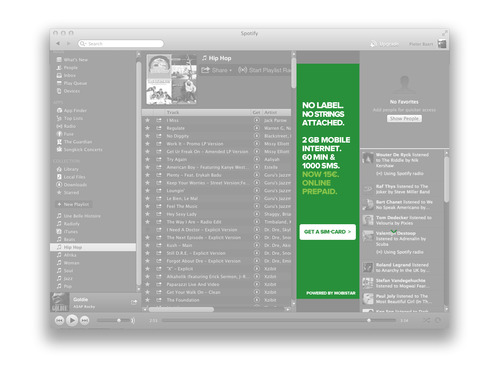500x375 pixels.
Task: Share the Regulate track
Action: [x=159, y=128]
